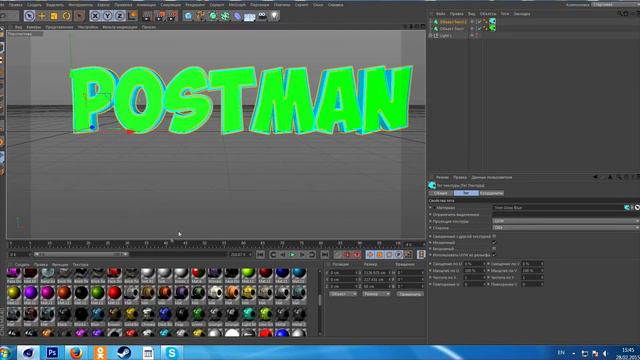Select the Scale tool

click(x=54, y=16)
